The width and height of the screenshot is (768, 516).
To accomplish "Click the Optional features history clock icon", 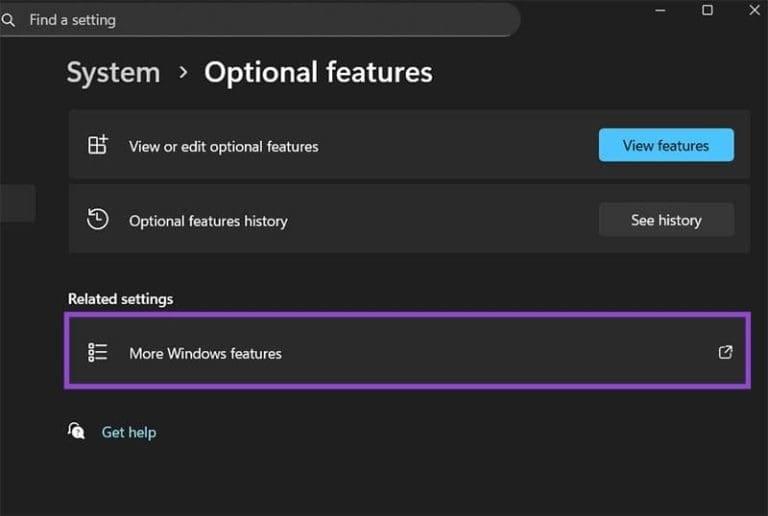I will pyautogui.click(x=97, y=220).
